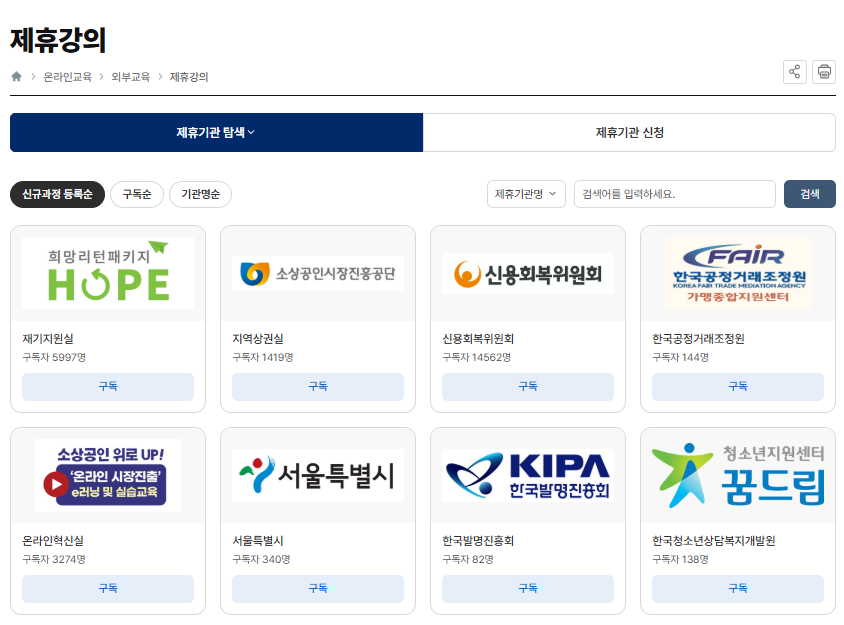This screenshot has height=625, width=844.
Task: Click the 검색 button
Action: pos(810,194)
